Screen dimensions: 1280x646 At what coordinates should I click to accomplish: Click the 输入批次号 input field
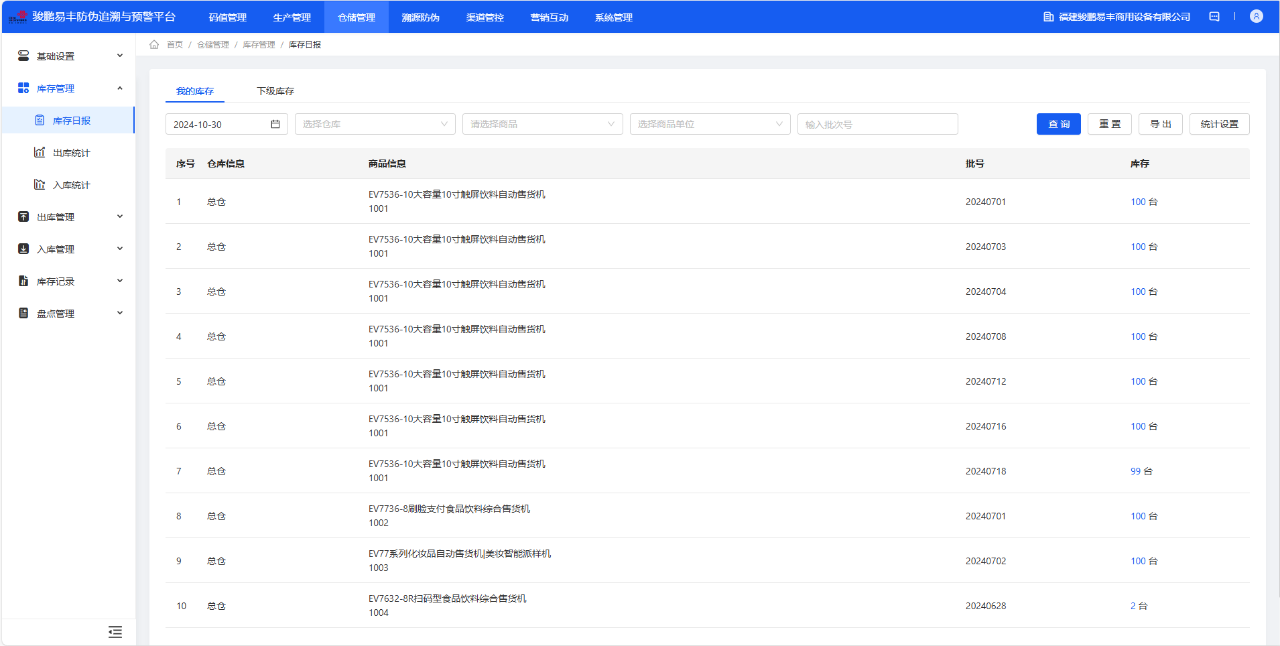(x=877, y=124)
